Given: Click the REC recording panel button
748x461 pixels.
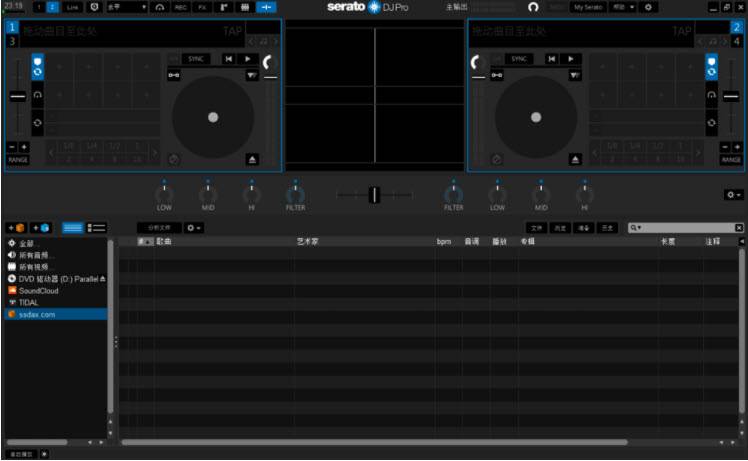Looking at the screenshot, I should [181, 7].
